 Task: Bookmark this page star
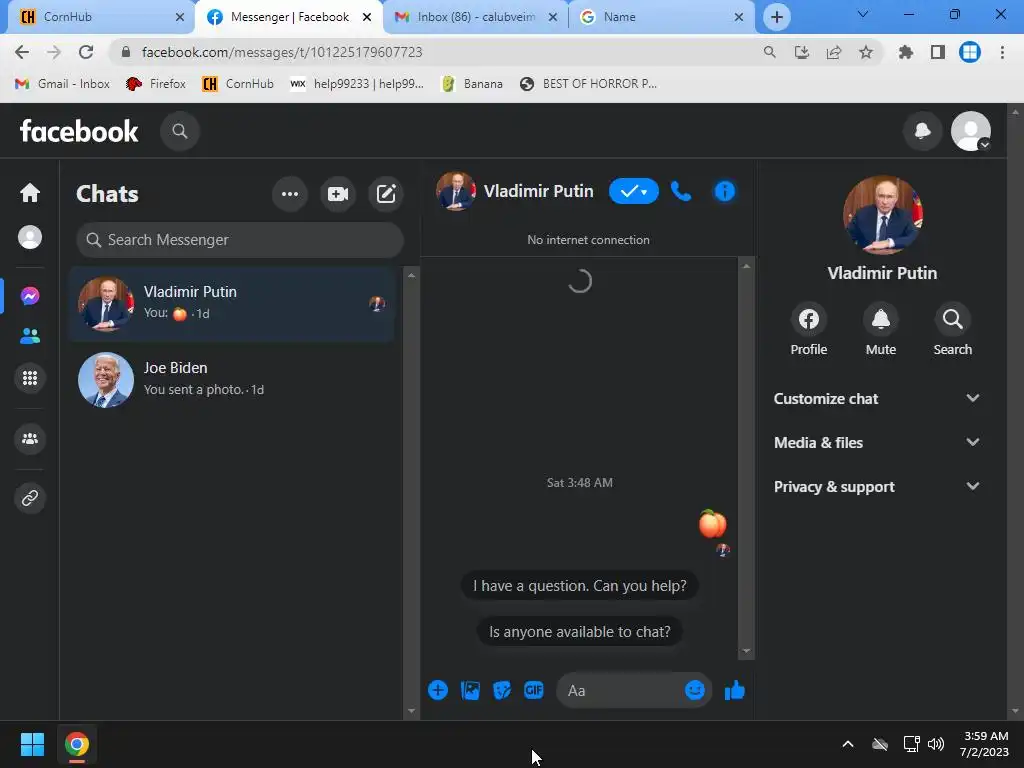pos(865,52)
